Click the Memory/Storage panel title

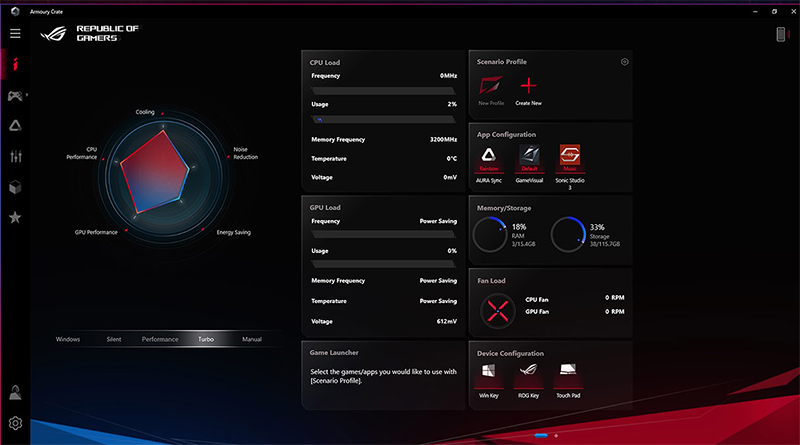[504, 208]
